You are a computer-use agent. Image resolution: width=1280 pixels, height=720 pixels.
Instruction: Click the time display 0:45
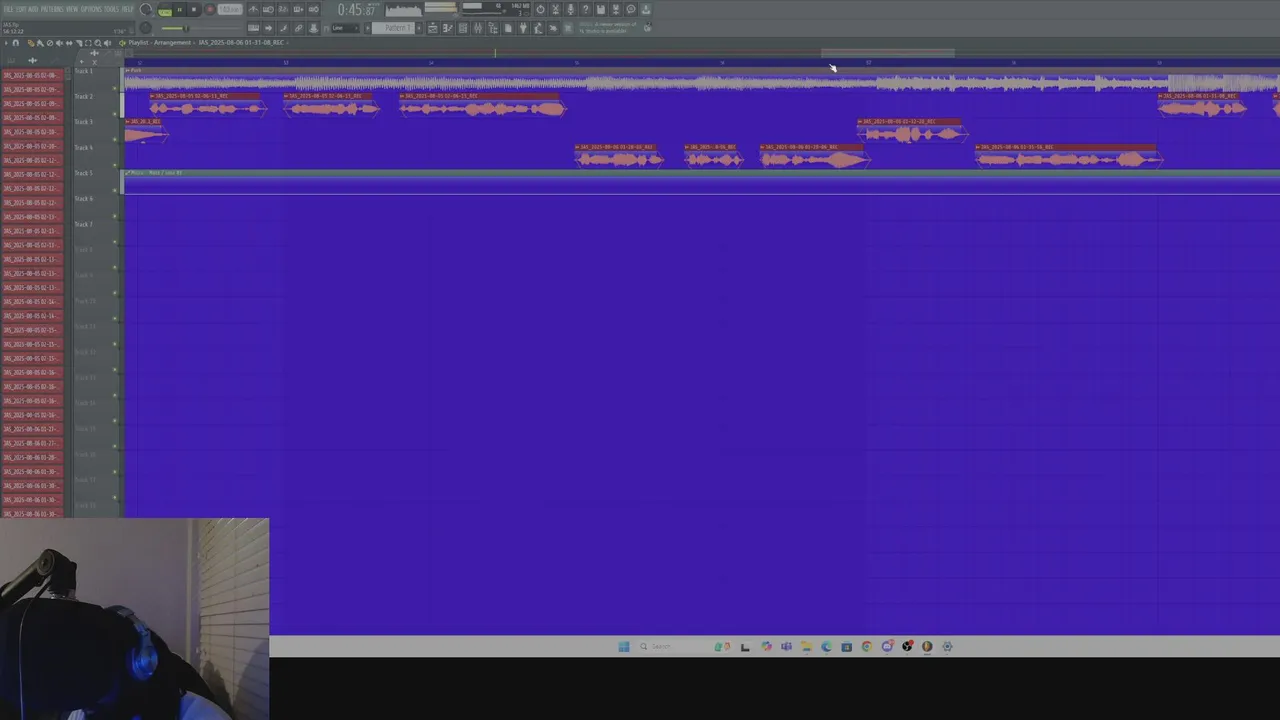[357, 10]
